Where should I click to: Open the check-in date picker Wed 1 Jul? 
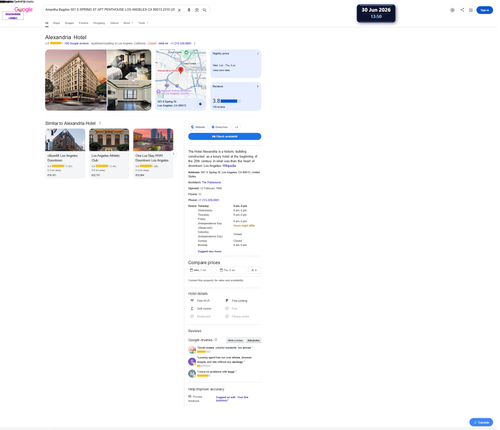(202, 270)
